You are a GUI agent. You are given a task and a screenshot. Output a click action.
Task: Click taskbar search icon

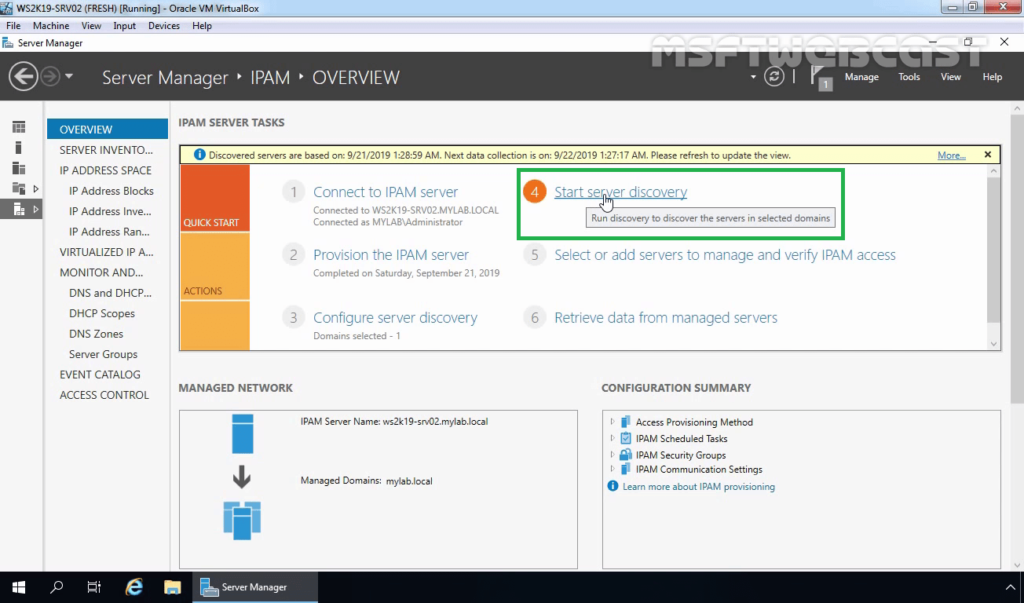pos(56,587)
